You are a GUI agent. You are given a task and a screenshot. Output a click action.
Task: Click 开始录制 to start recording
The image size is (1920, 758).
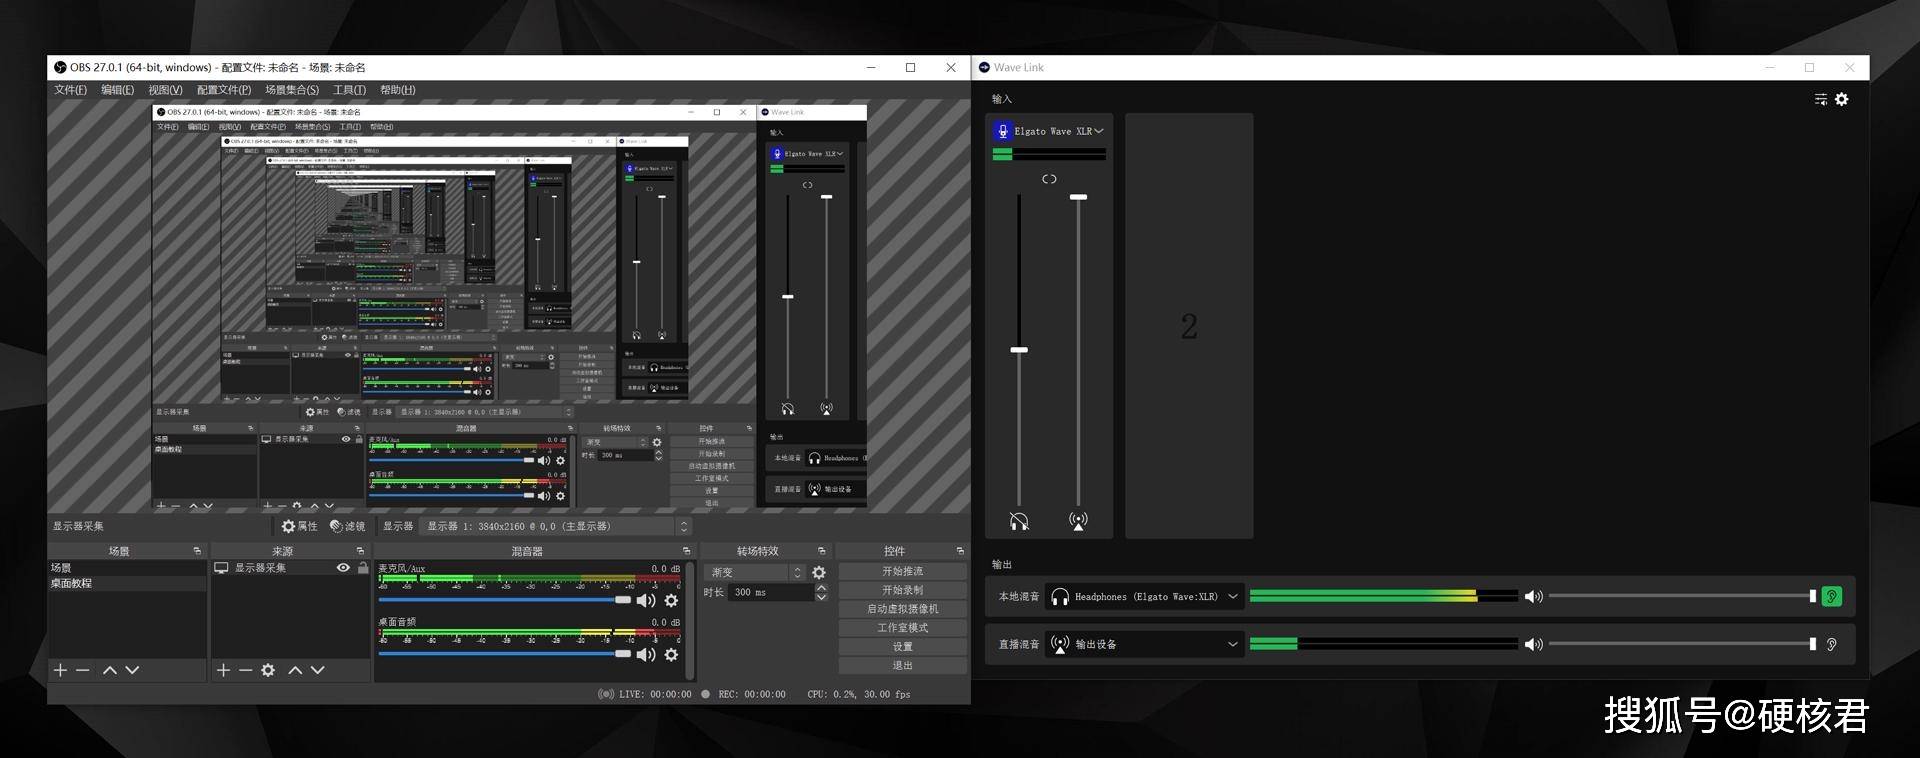pyautogui.click(x=902, y=590)
